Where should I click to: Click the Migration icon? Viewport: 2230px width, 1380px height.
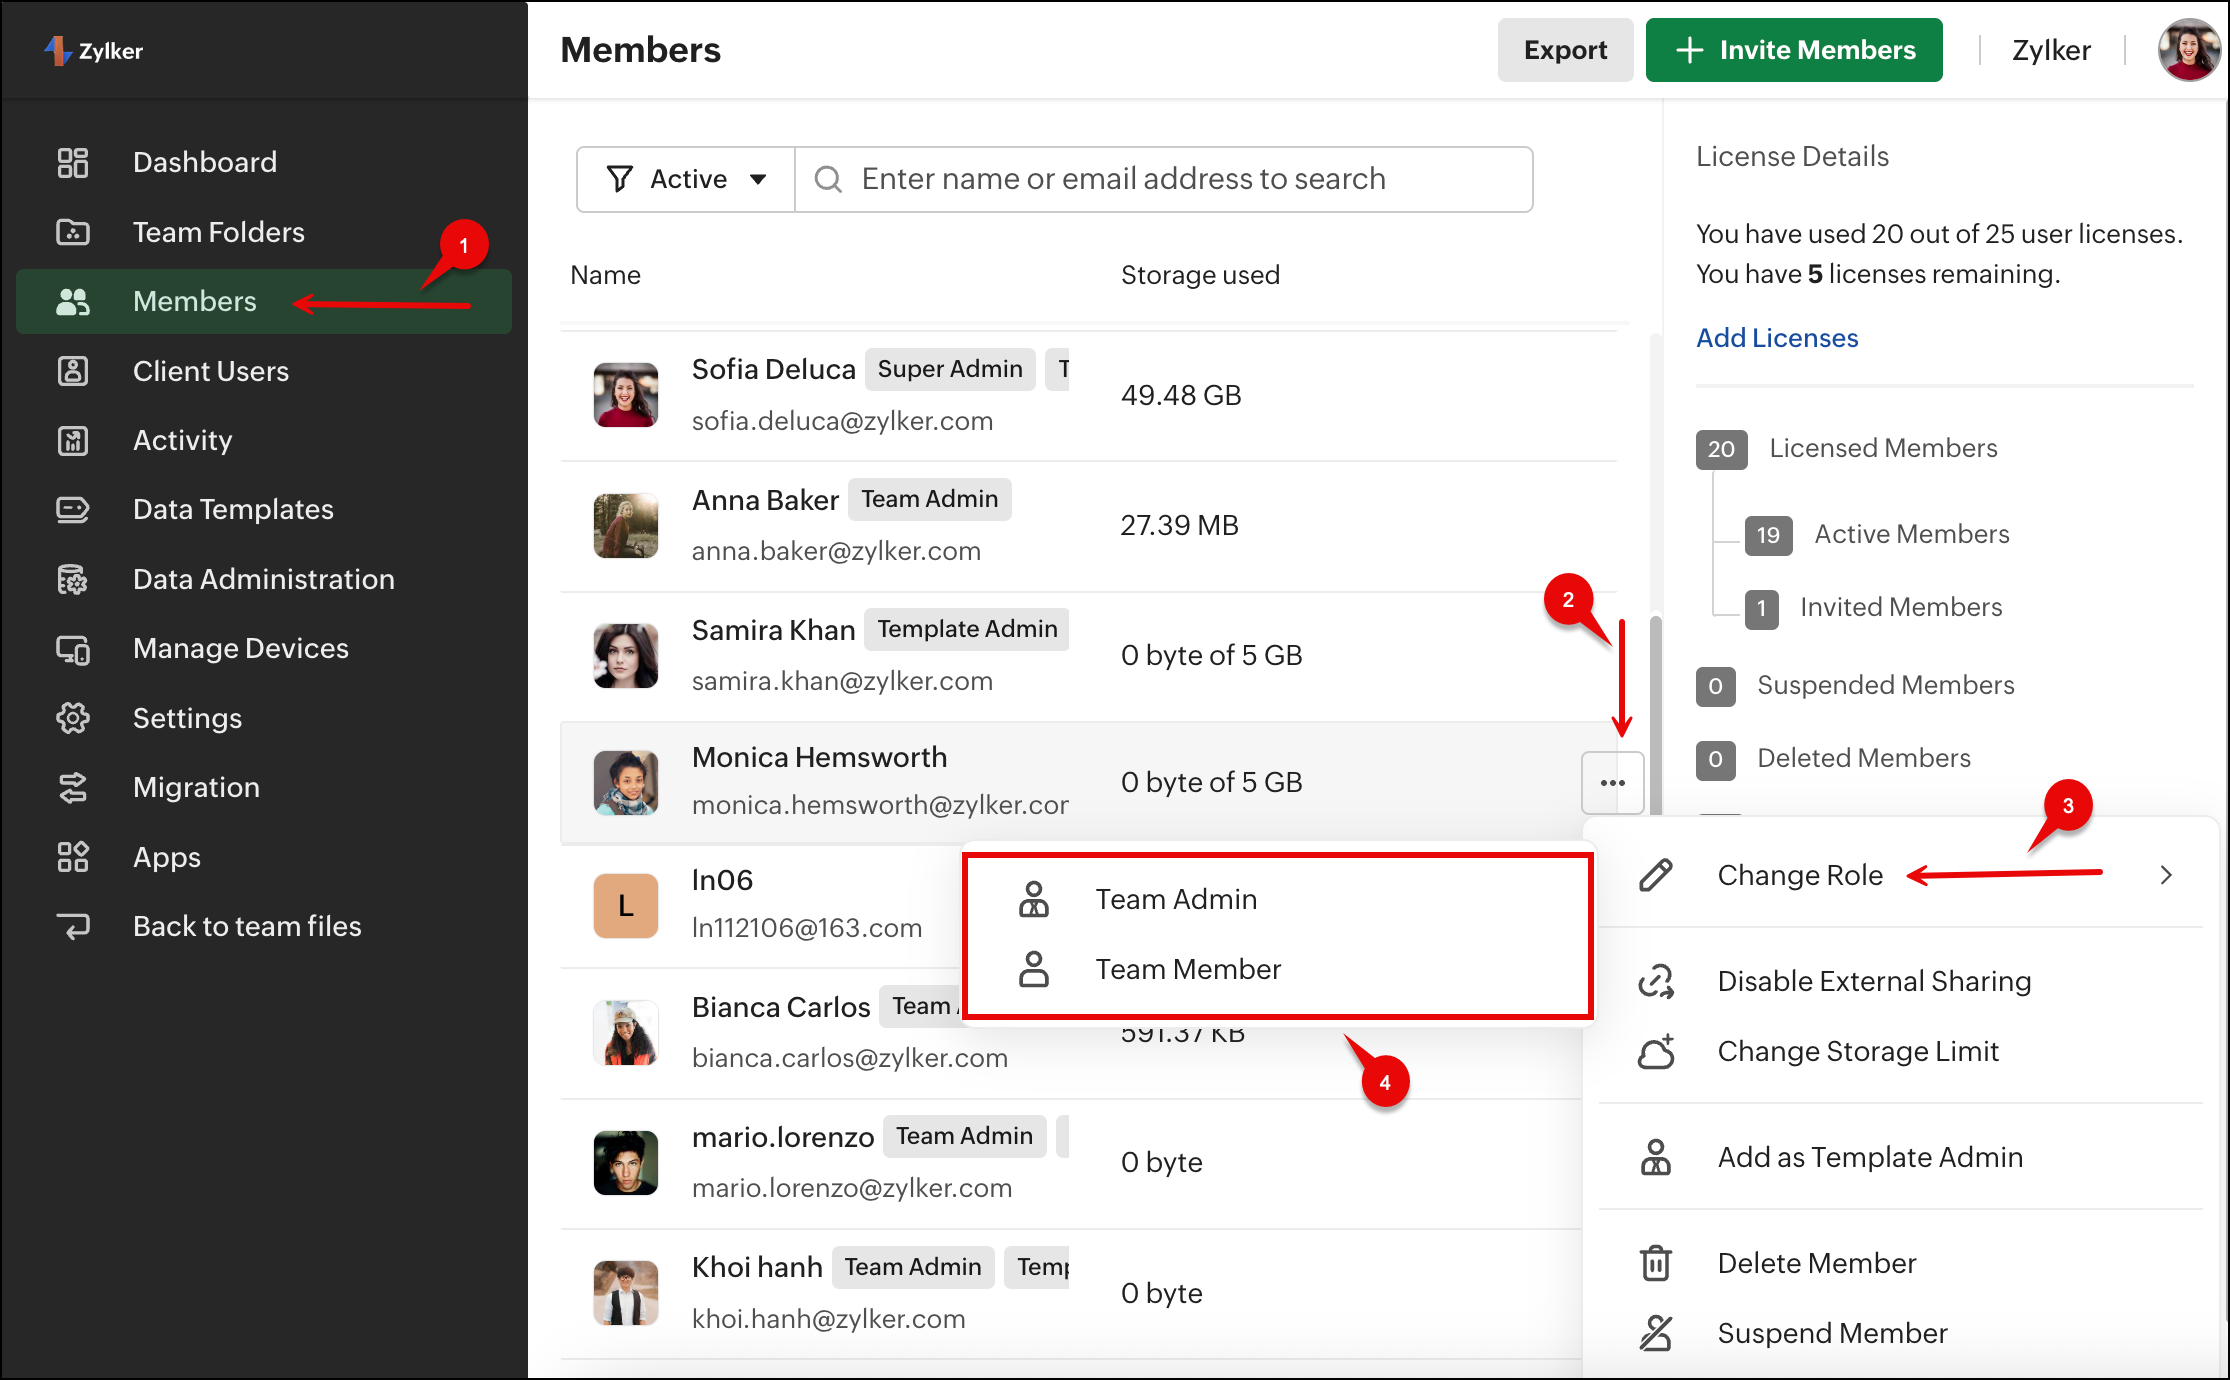pos(73,788)
